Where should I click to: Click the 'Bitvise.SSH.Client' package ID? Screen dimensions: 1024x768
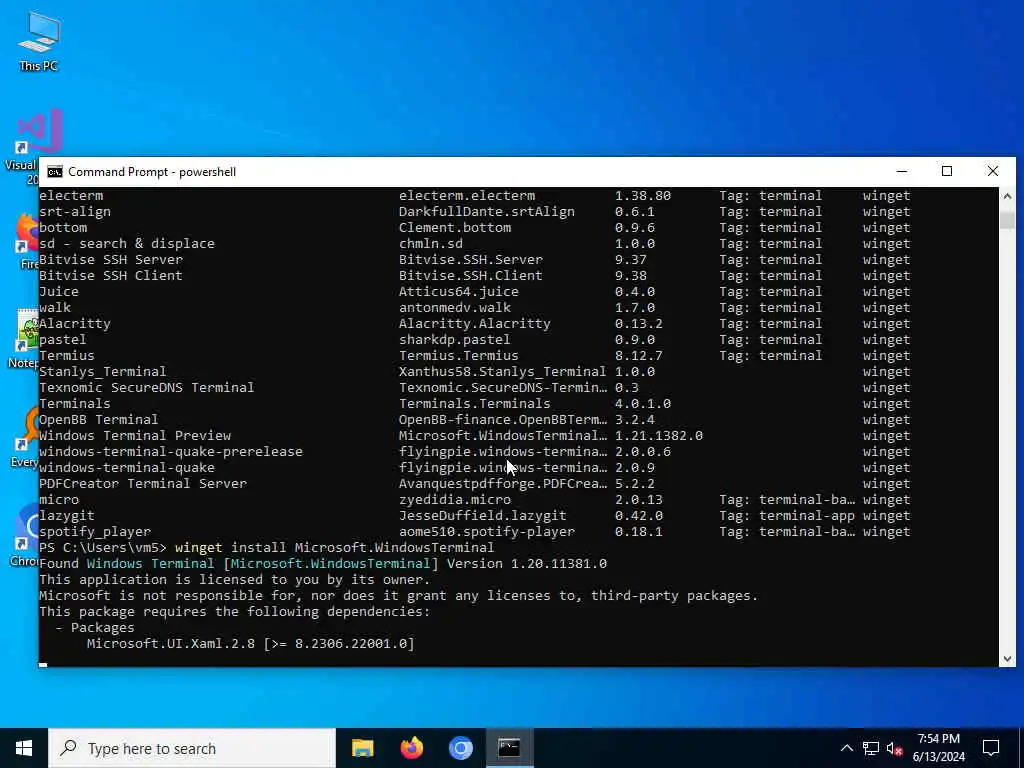pyautogui.click(x=471, y=276)
